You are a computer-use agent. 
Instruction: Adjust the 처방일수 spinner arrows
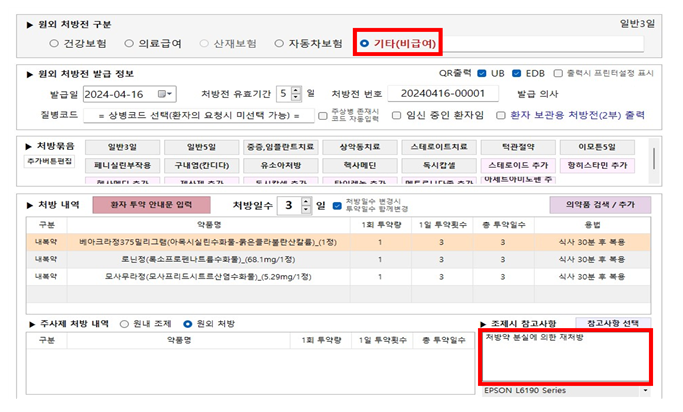coord(305,205)
